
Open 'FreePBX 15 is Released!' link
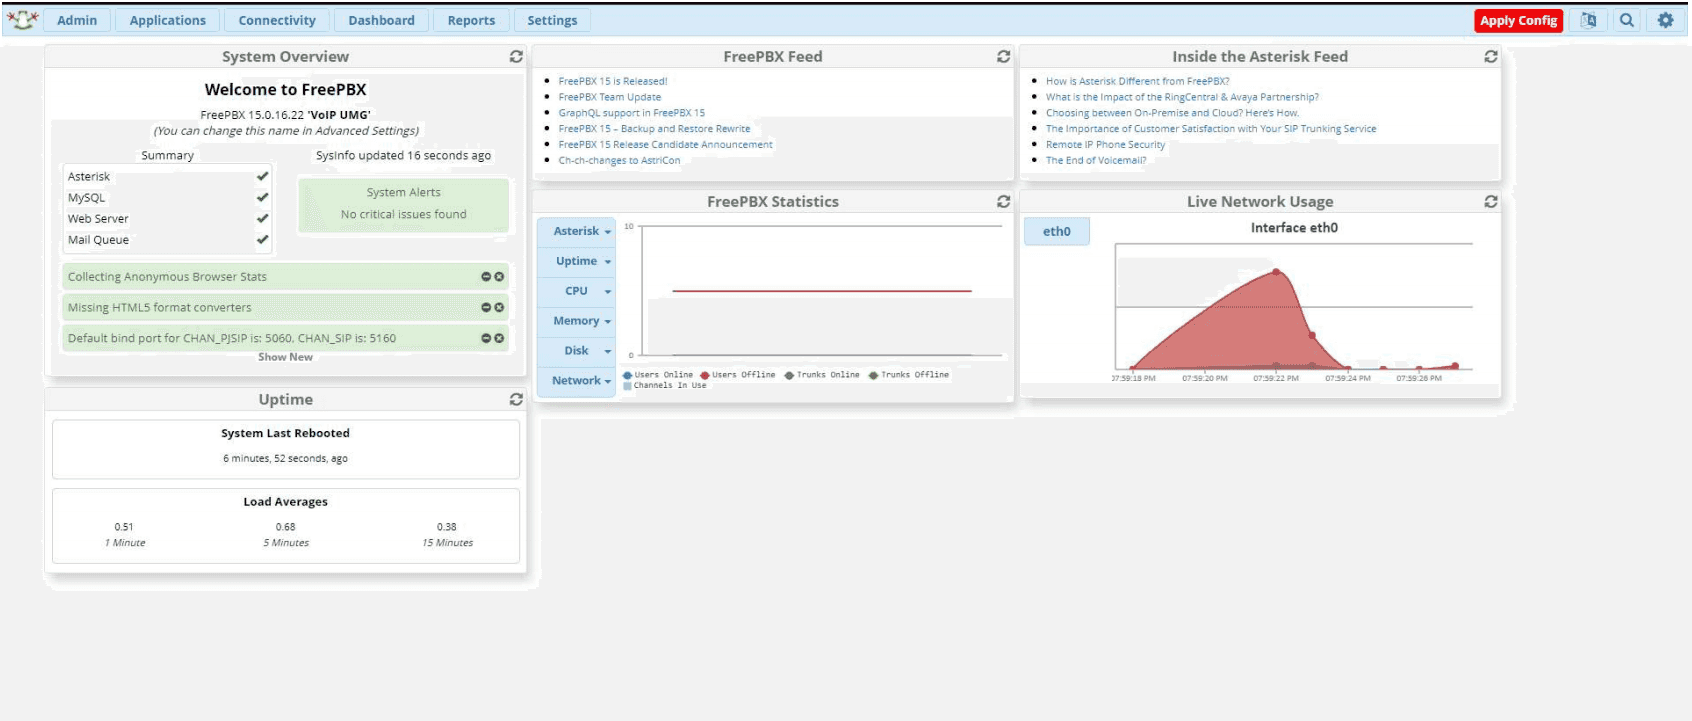[x=612, y=81]
